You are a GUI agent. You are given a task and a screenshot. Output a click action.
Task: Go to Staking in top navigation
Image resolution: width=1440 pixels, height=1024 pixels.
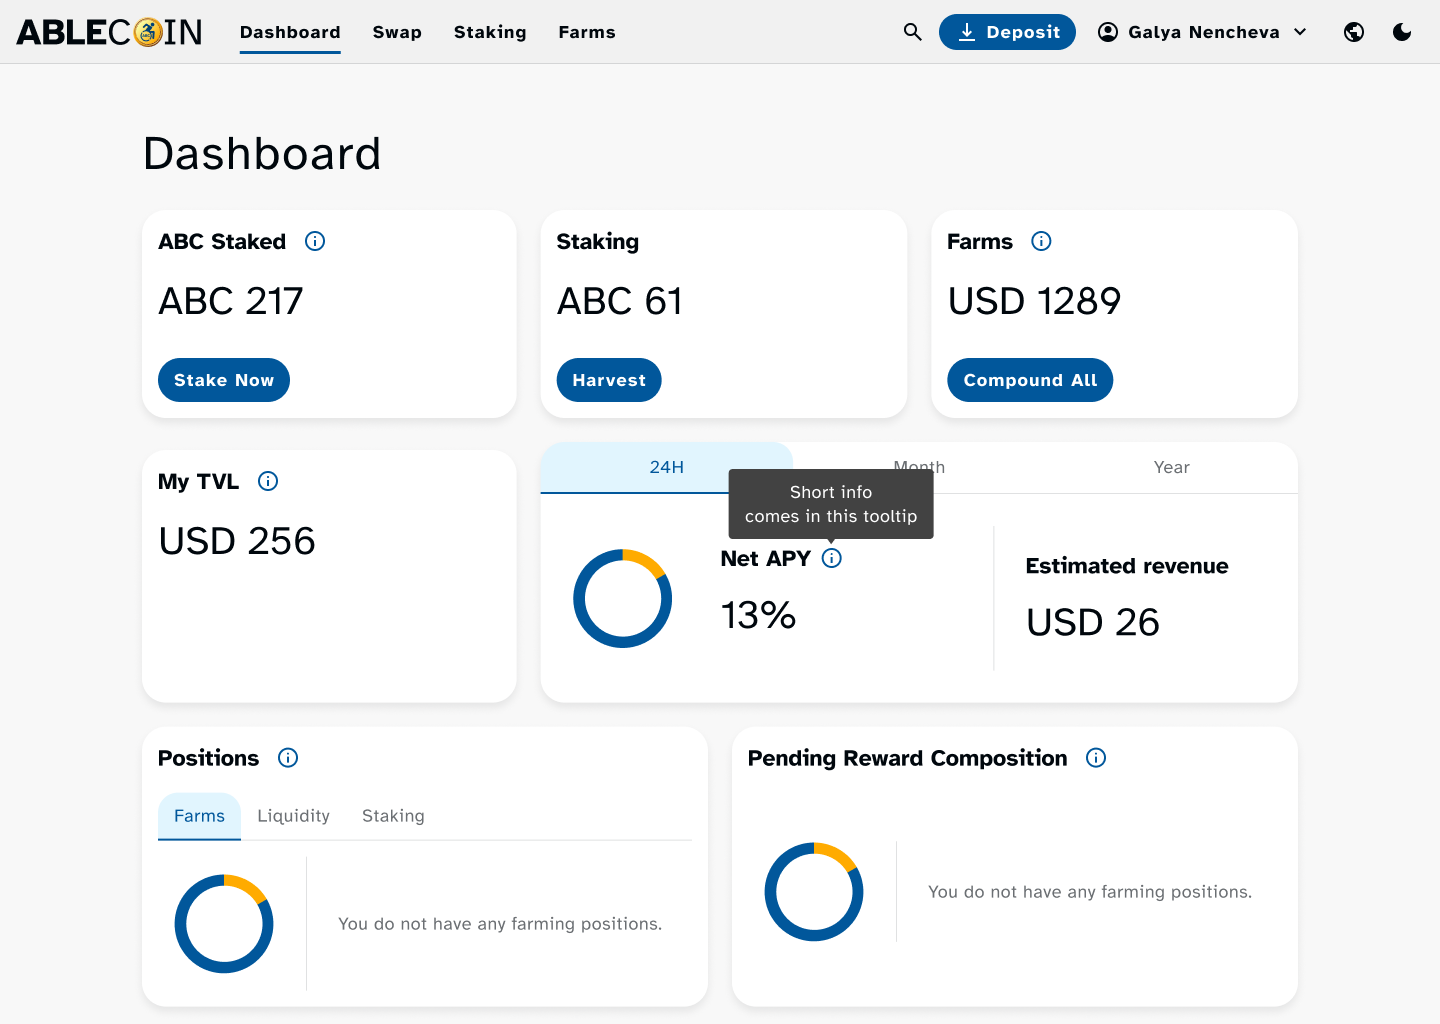tap(490, 32)
